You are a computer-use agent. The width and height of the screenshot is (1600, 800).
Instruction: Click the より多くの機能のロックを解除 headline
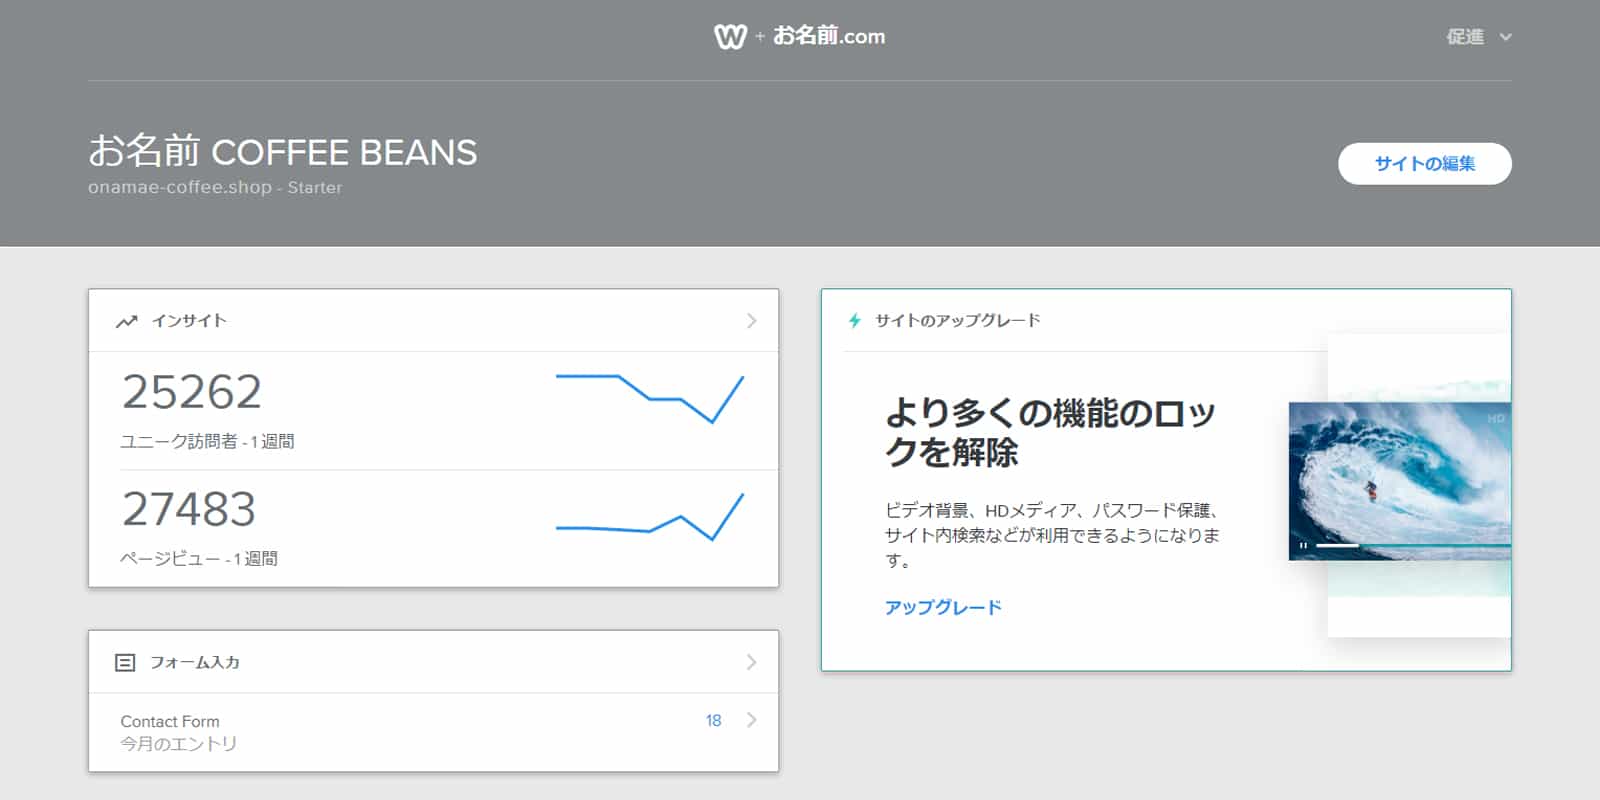point(1050,432)
